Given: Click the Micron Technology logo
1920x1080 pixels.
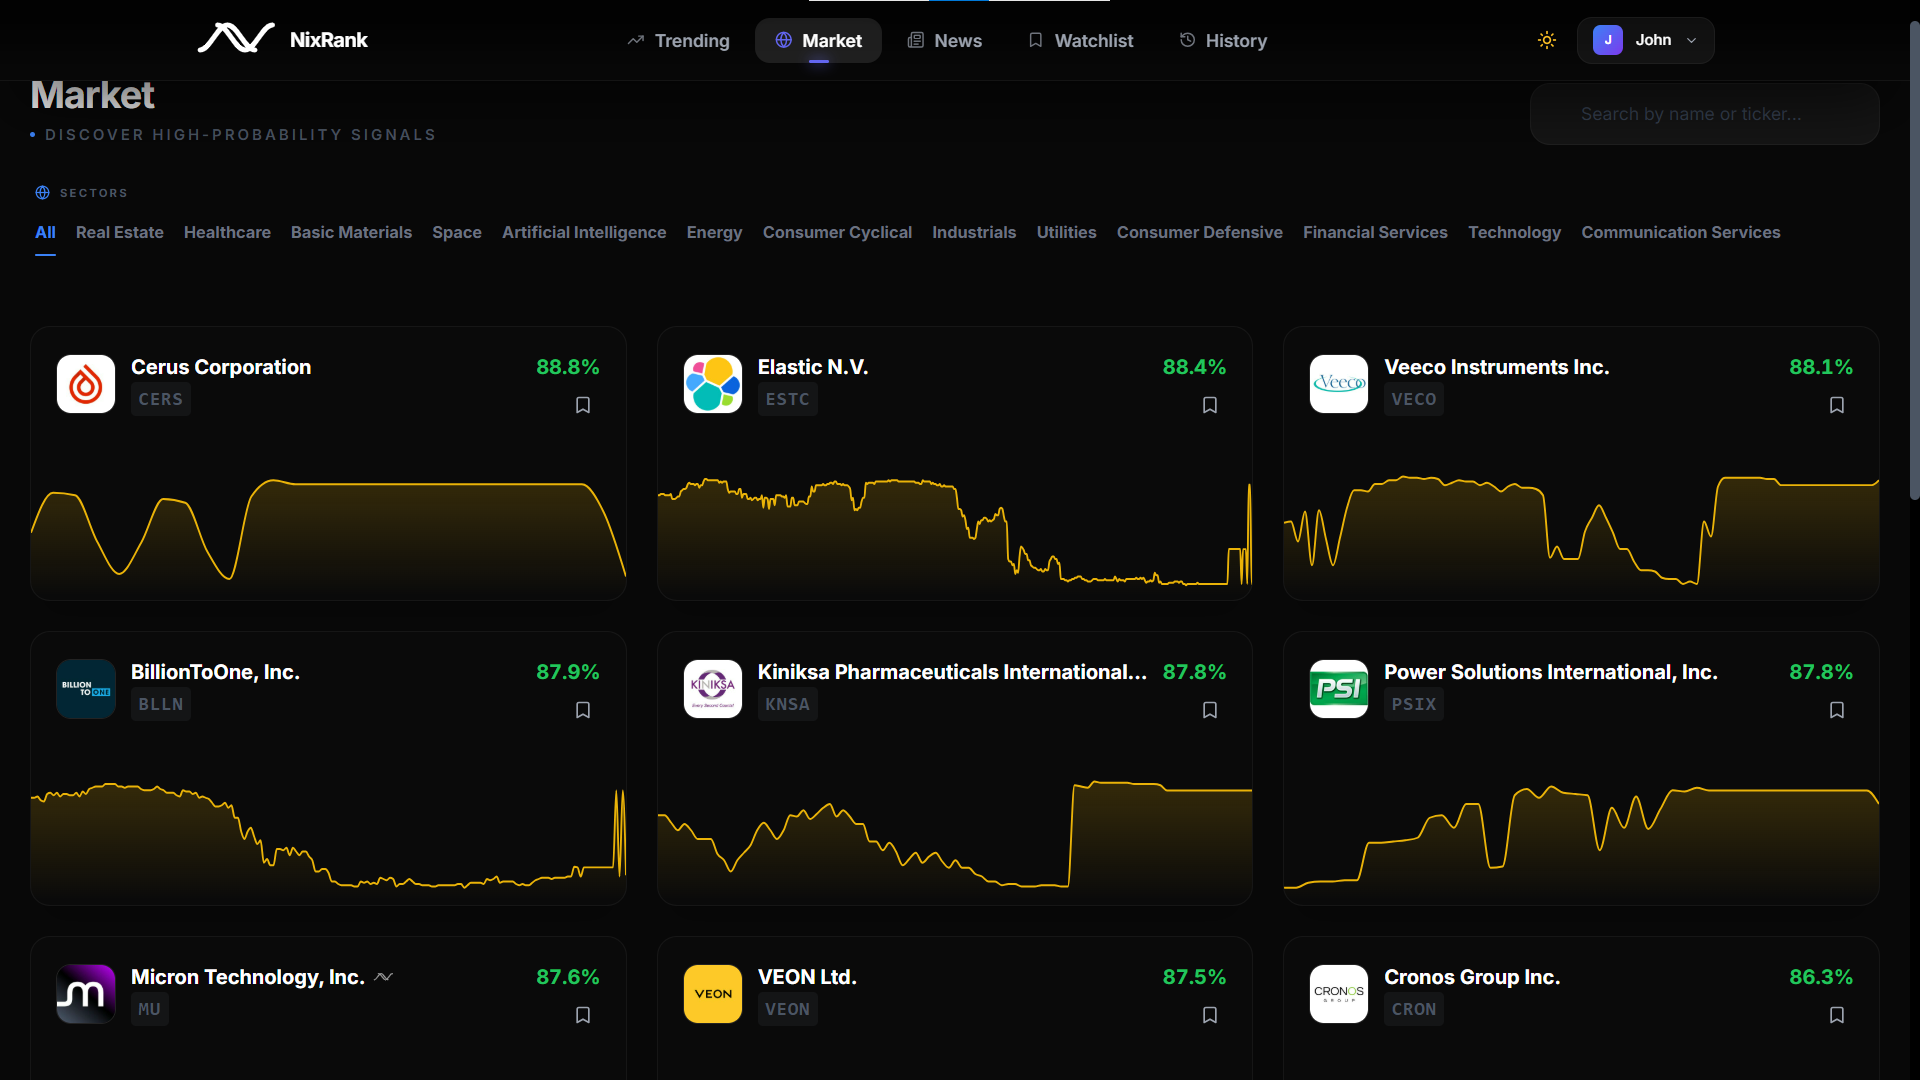Looking at the screenshot, I should 86,994.
